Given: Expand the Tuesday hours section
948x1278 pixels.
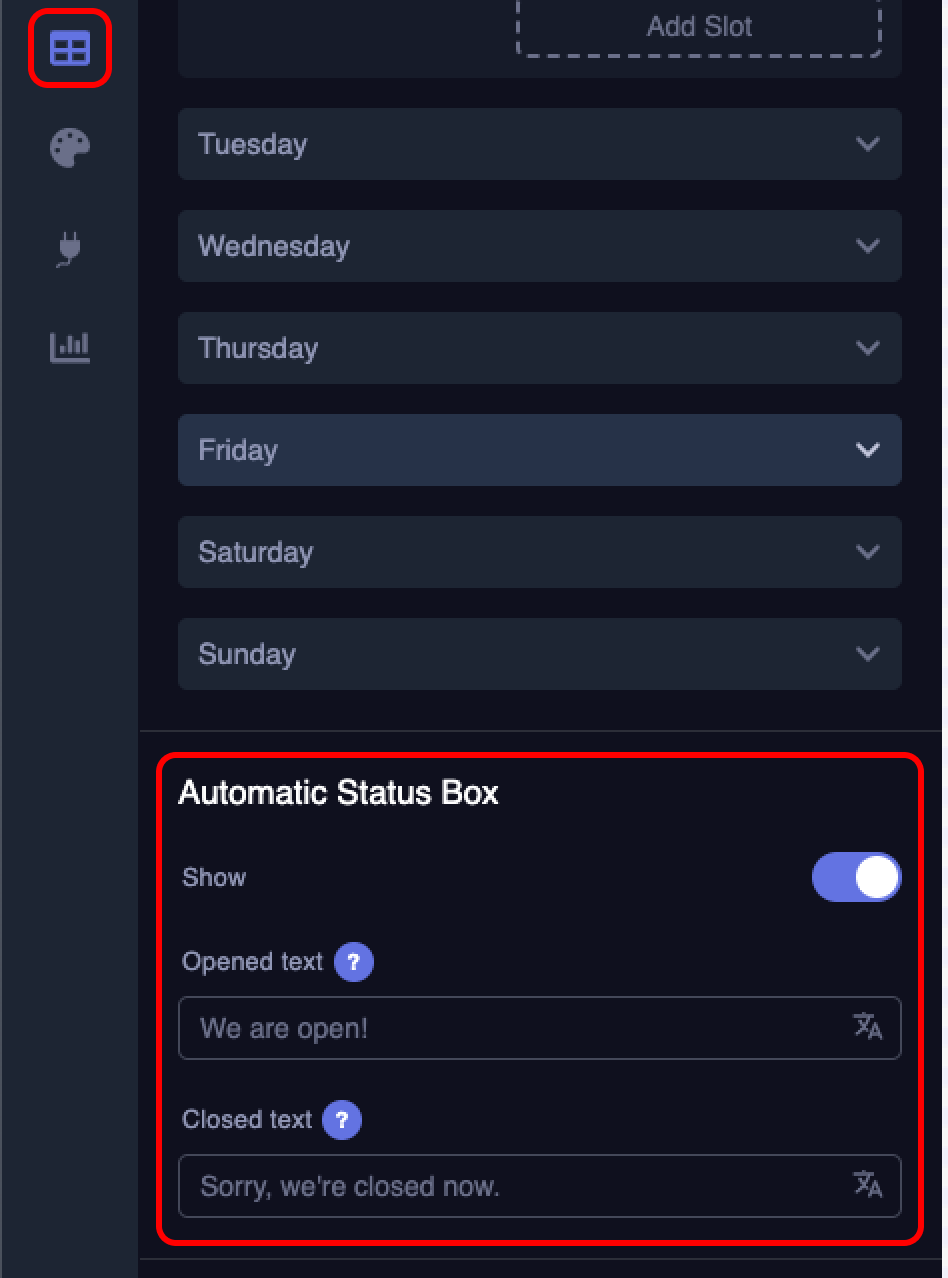Looking at the screenshot, I should (540, 144).
